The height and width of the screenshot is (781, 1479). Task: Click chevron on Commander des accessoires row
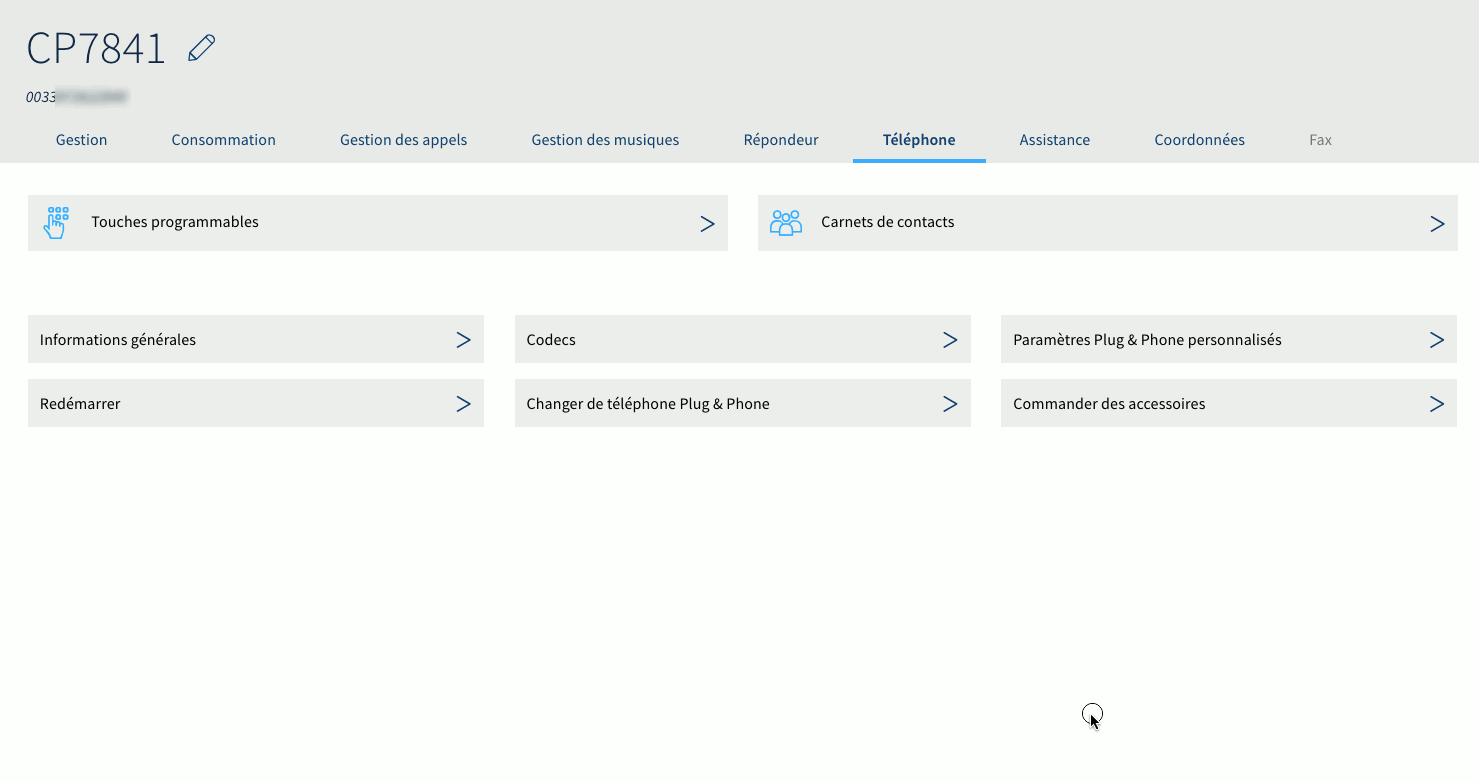pyautogui.click(x=1437, y=404)
